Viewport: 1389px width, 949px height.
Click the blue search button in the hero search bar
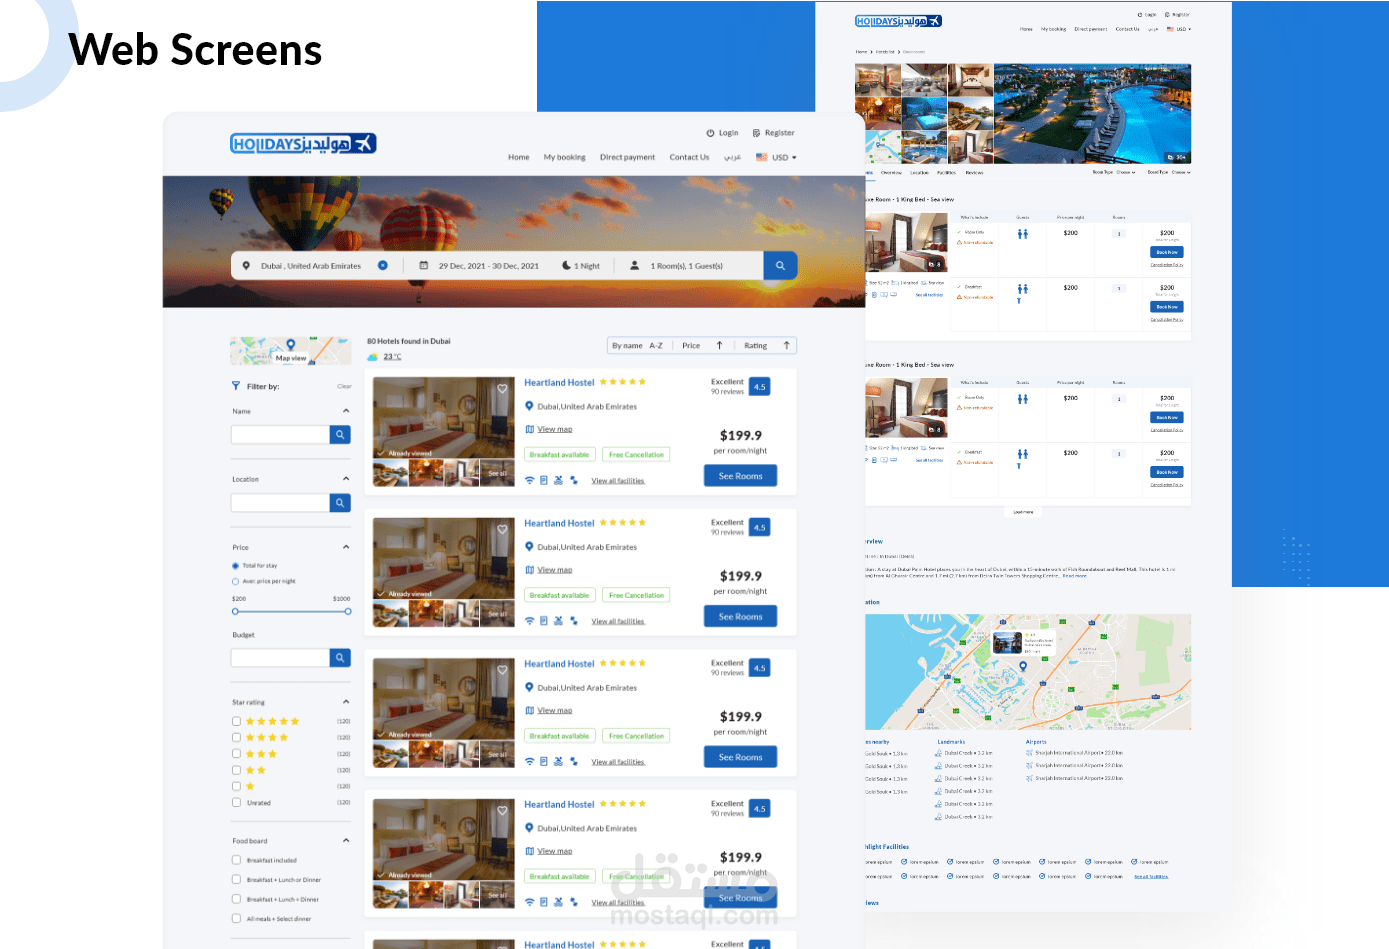coord(780,266)
